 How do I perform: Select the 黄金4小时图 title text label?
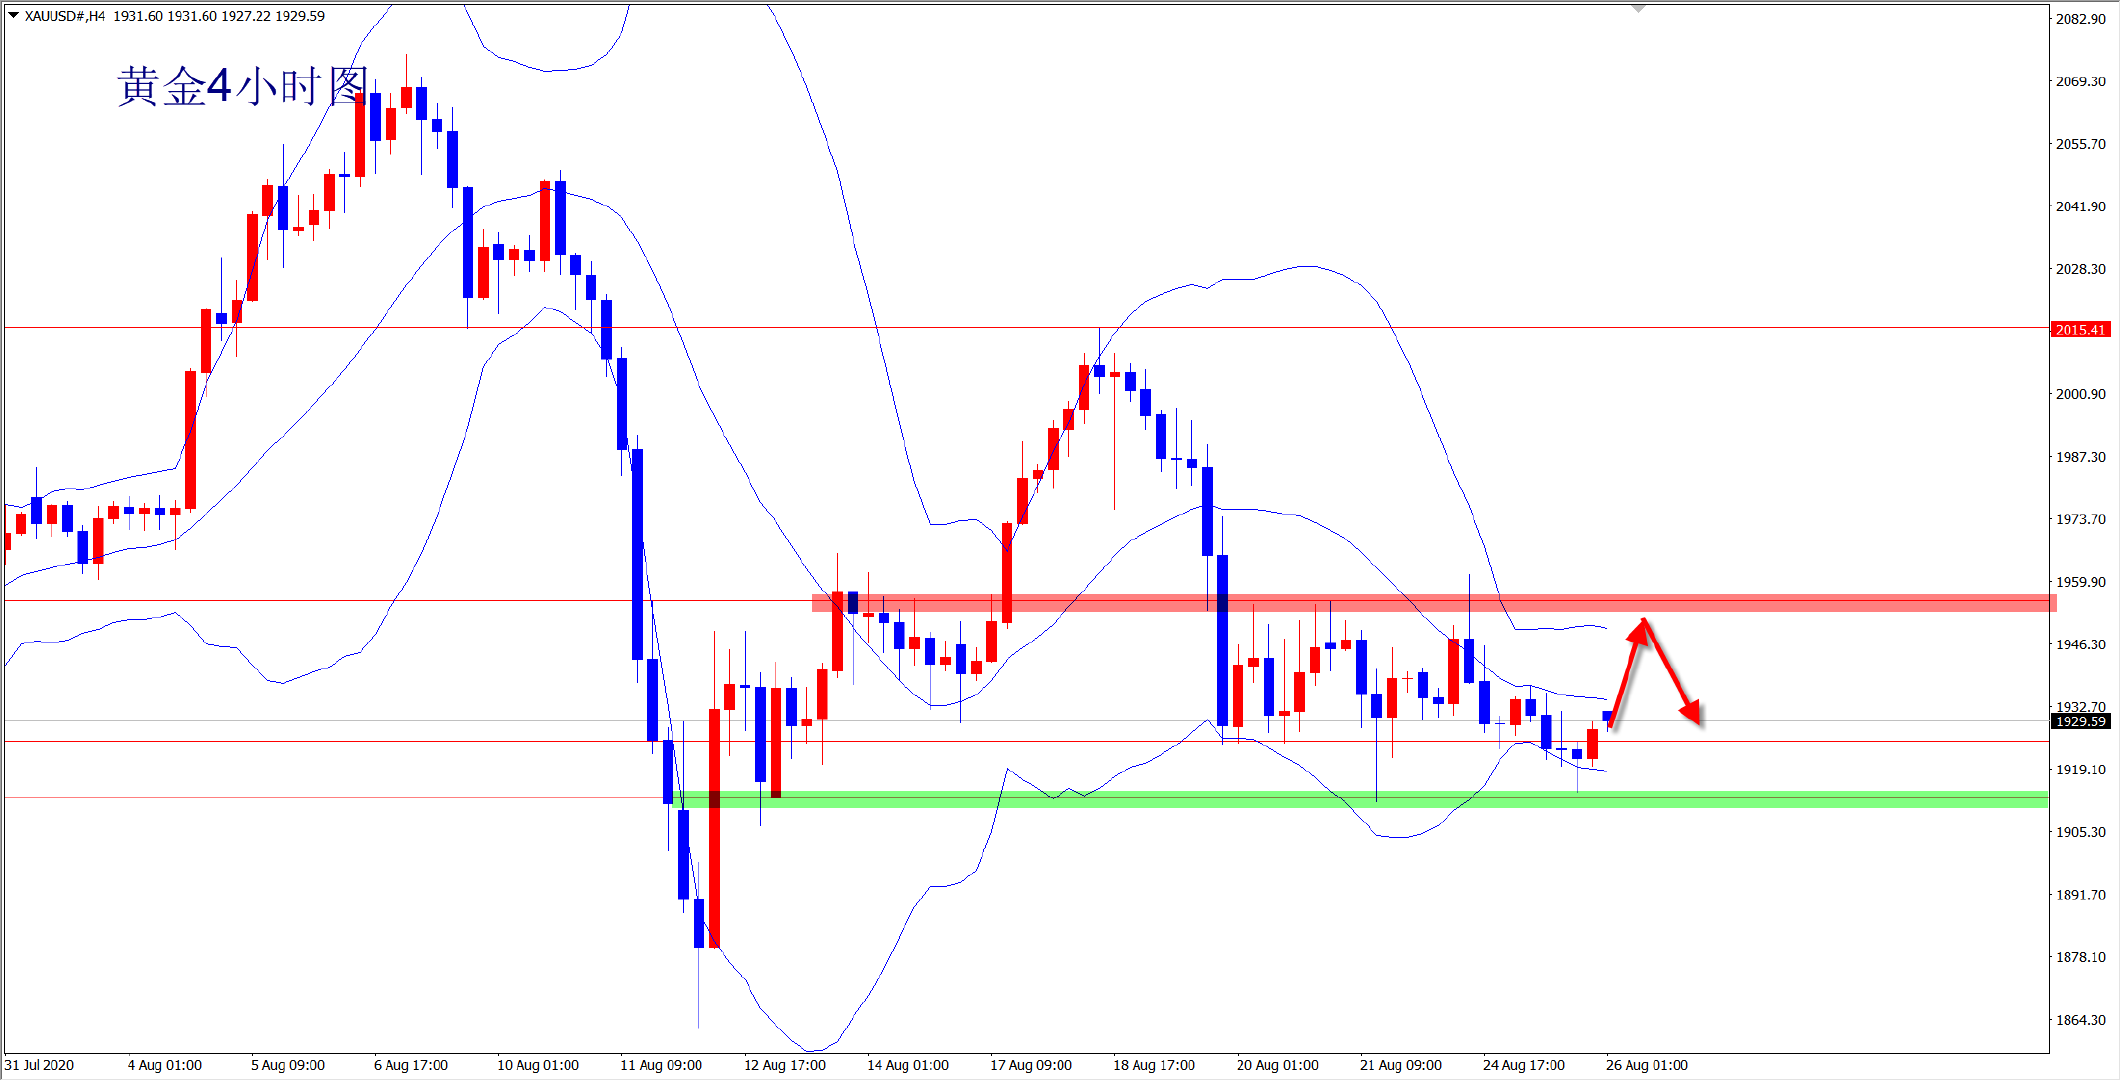(243, 87)
